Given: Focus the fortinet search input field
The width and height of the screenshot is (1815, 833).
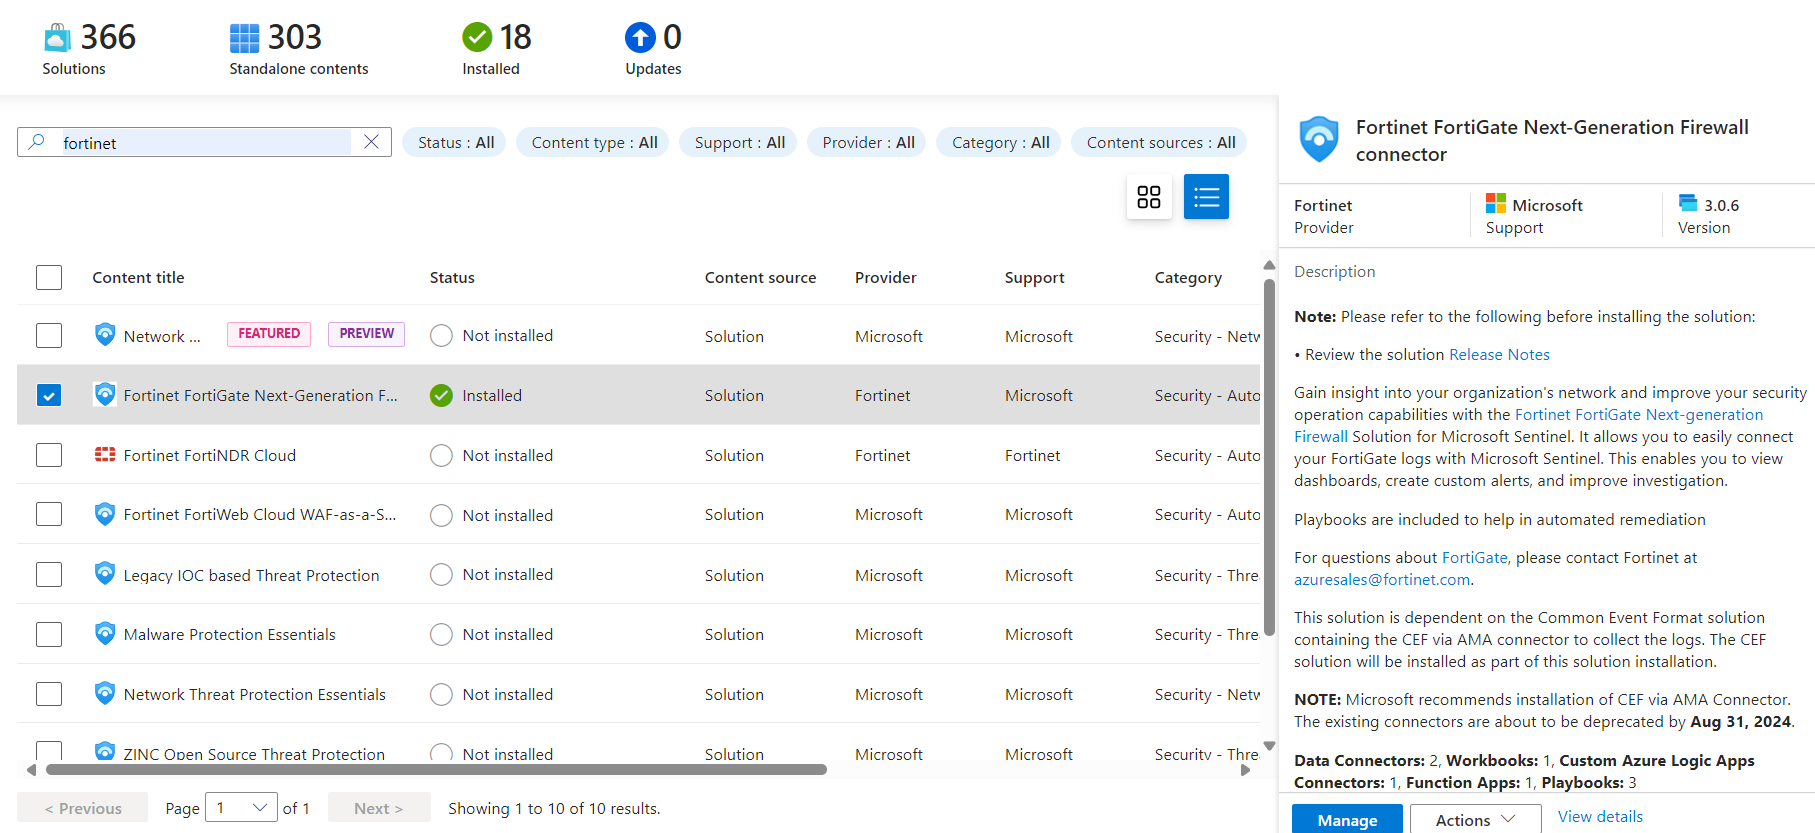Looking at the screenshot, I should pyautogui.click(x=205, y=142).
